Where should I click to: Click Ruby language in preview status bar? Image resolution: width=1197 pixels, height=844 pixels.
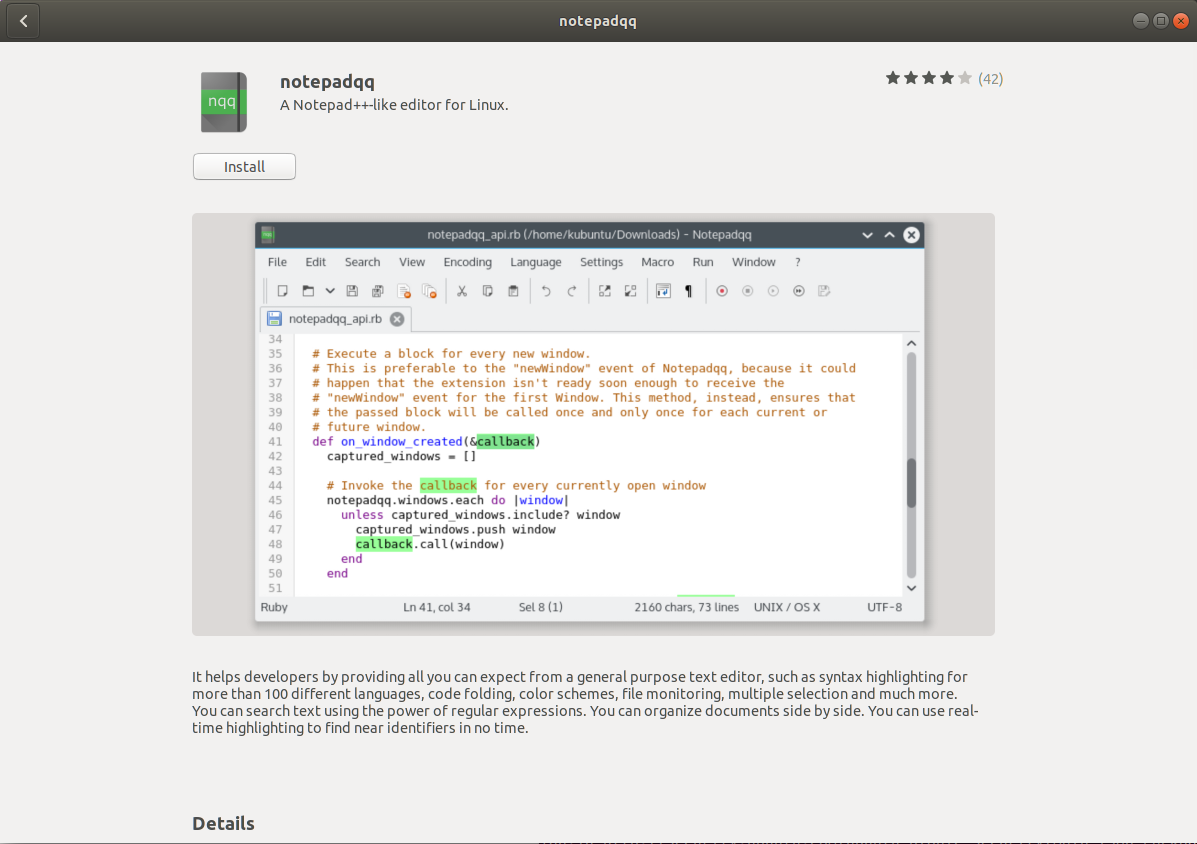[274, 607]
